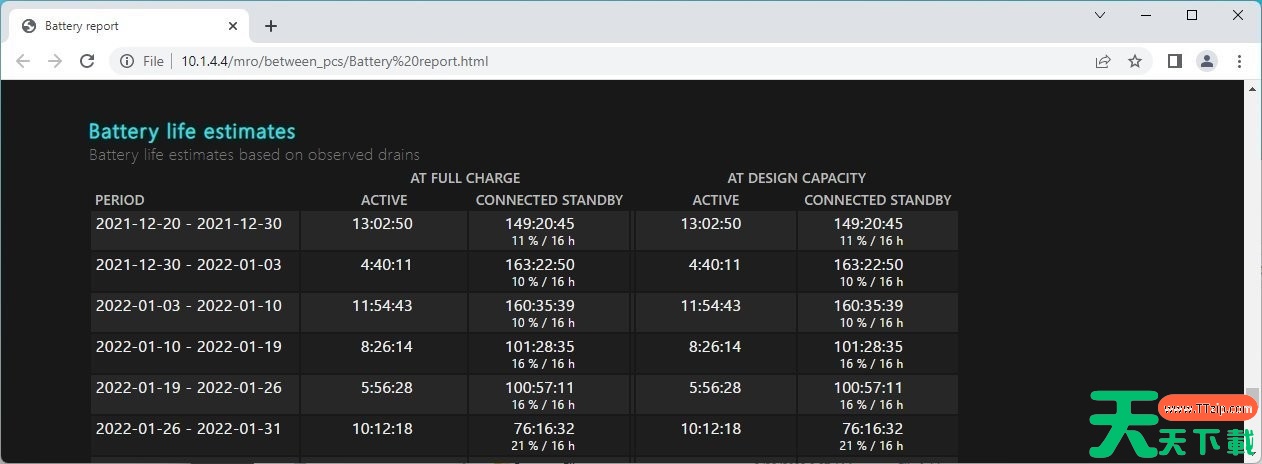The width and height of the screenshot is (1262, 464).
Task: Click the forward navigation arrow
Action: pyautogui.click(x=55, y=61)
